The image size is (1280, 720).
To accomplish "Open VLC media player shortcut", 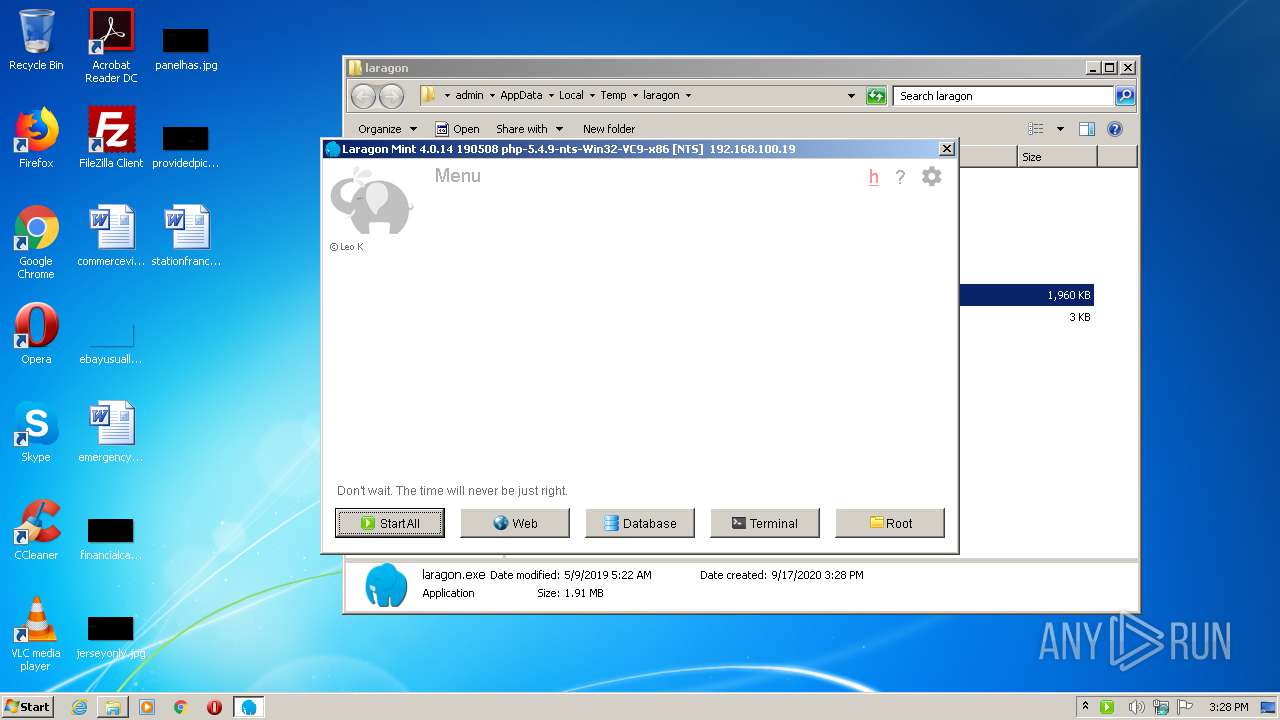I will [x=36, y=634].
